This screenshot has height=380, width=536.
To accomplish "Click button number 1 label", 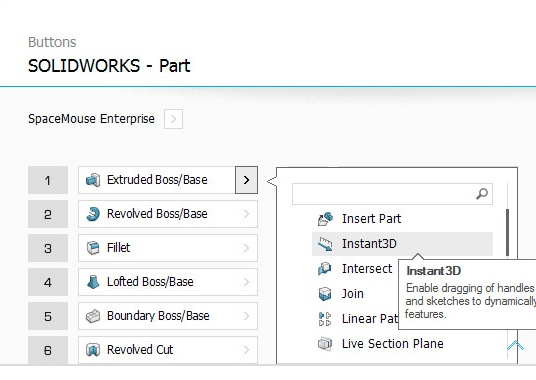I will point(48,180).
